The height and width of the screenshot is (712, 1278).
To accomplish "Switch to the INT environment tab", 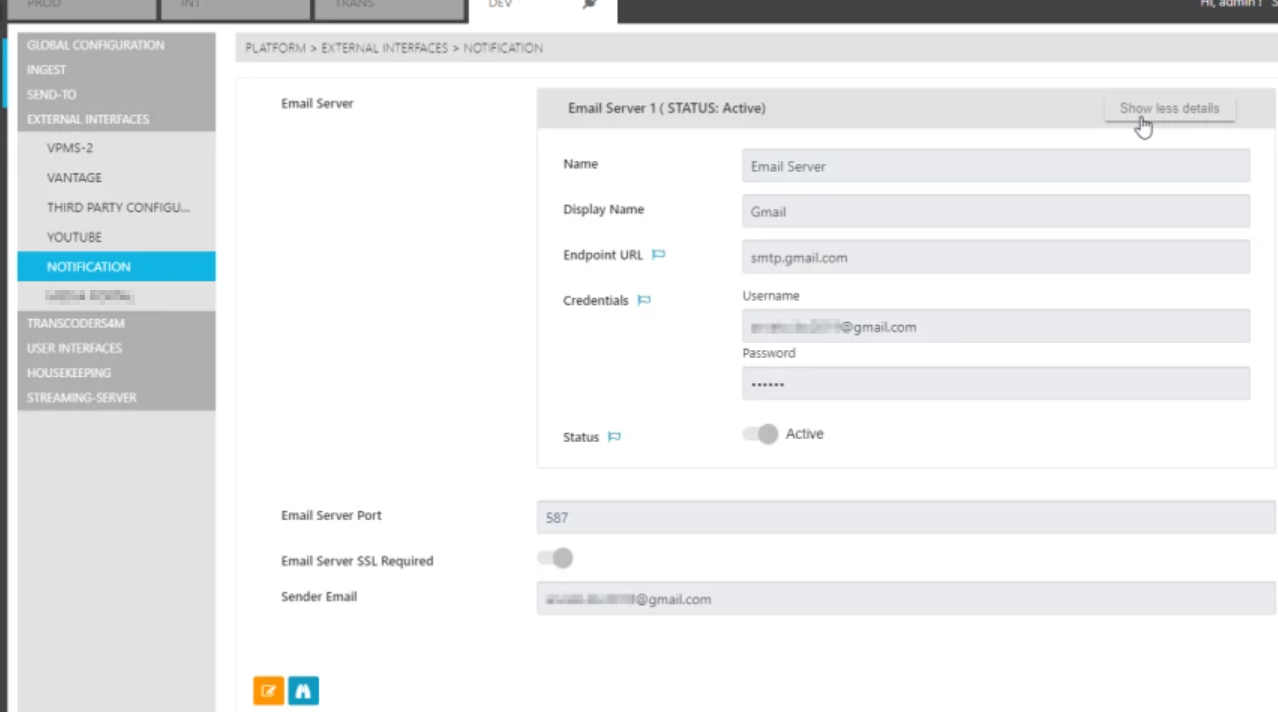I will pyautogui.click(x=235, y=6).
